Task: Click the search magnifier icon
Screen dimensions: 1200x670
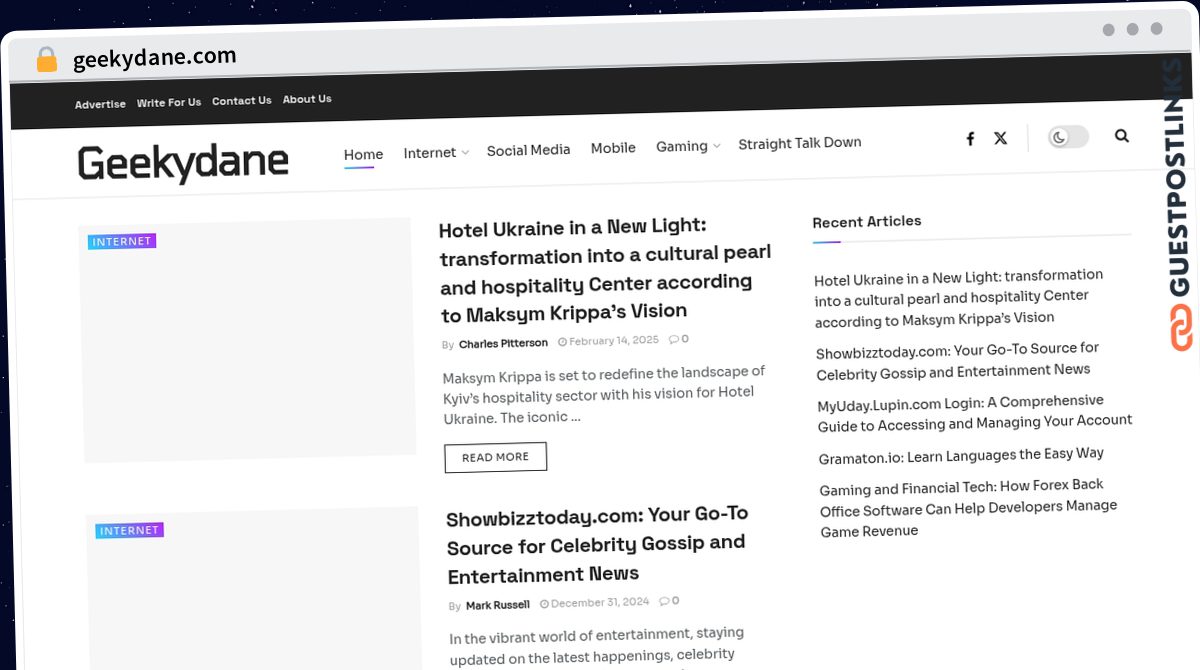Action: [1122, 136]
